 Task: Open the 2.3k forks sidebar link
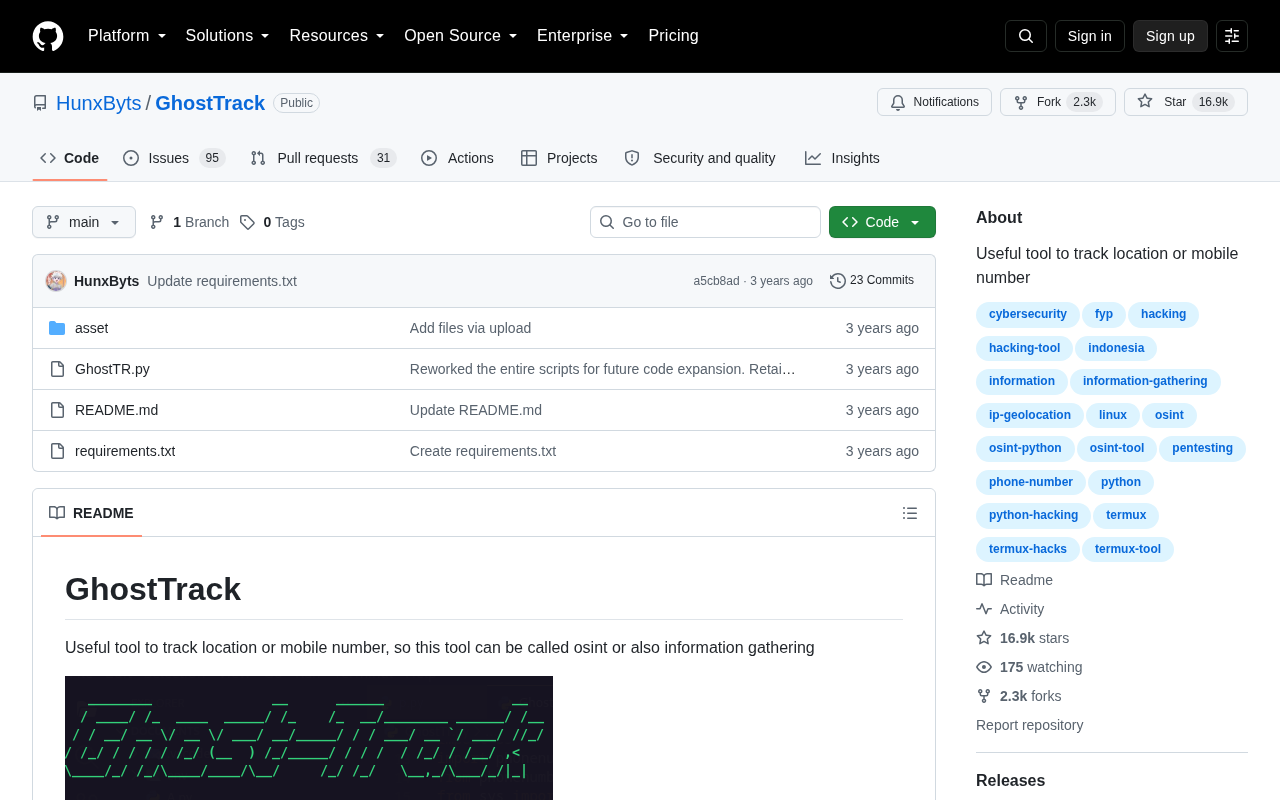coord(1019,696)
